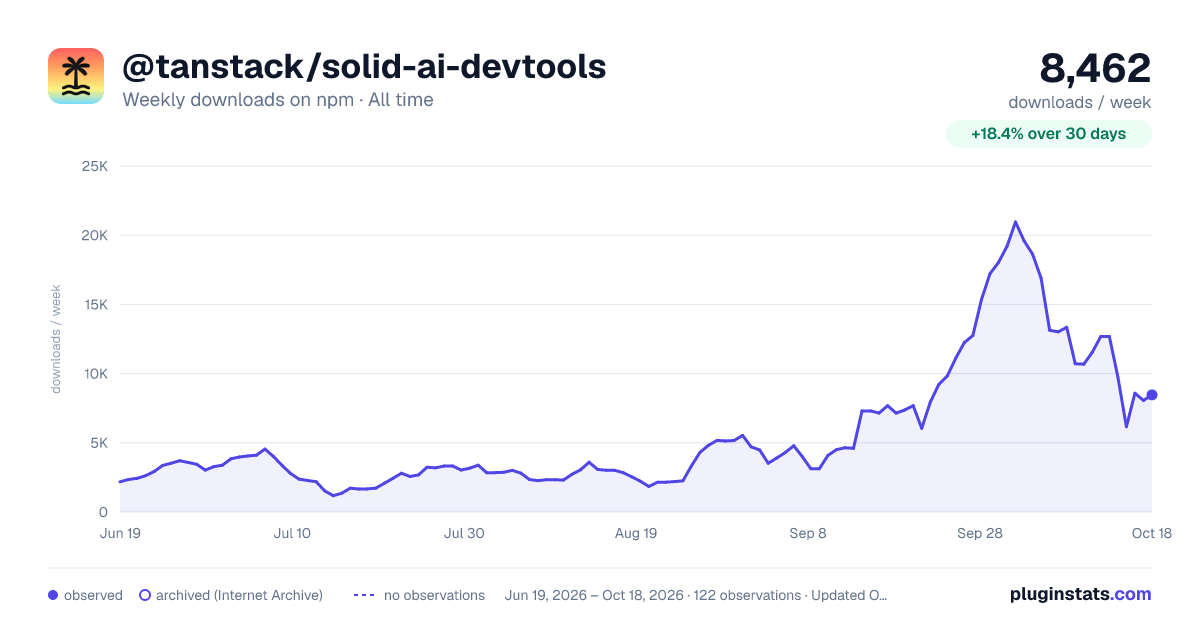Click the @tanstack/solid-ai-devtools title

coord(364,67)
